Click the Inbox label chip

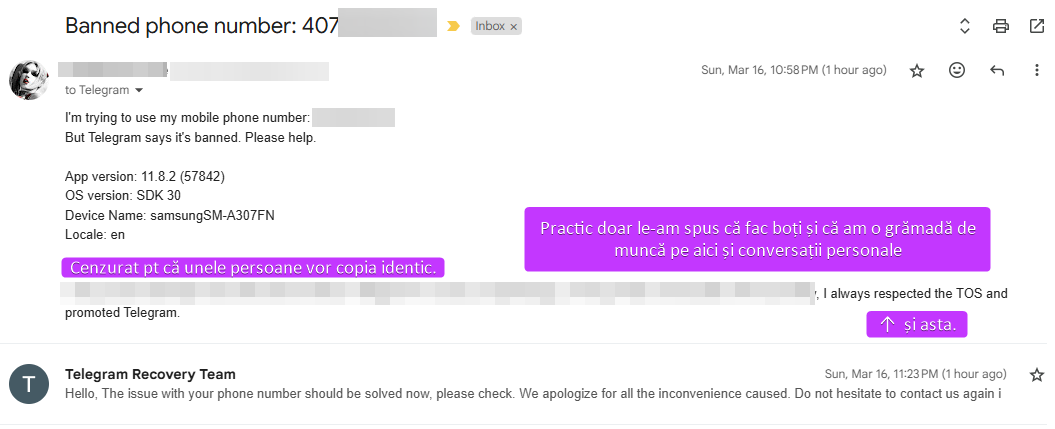[490, 27]
